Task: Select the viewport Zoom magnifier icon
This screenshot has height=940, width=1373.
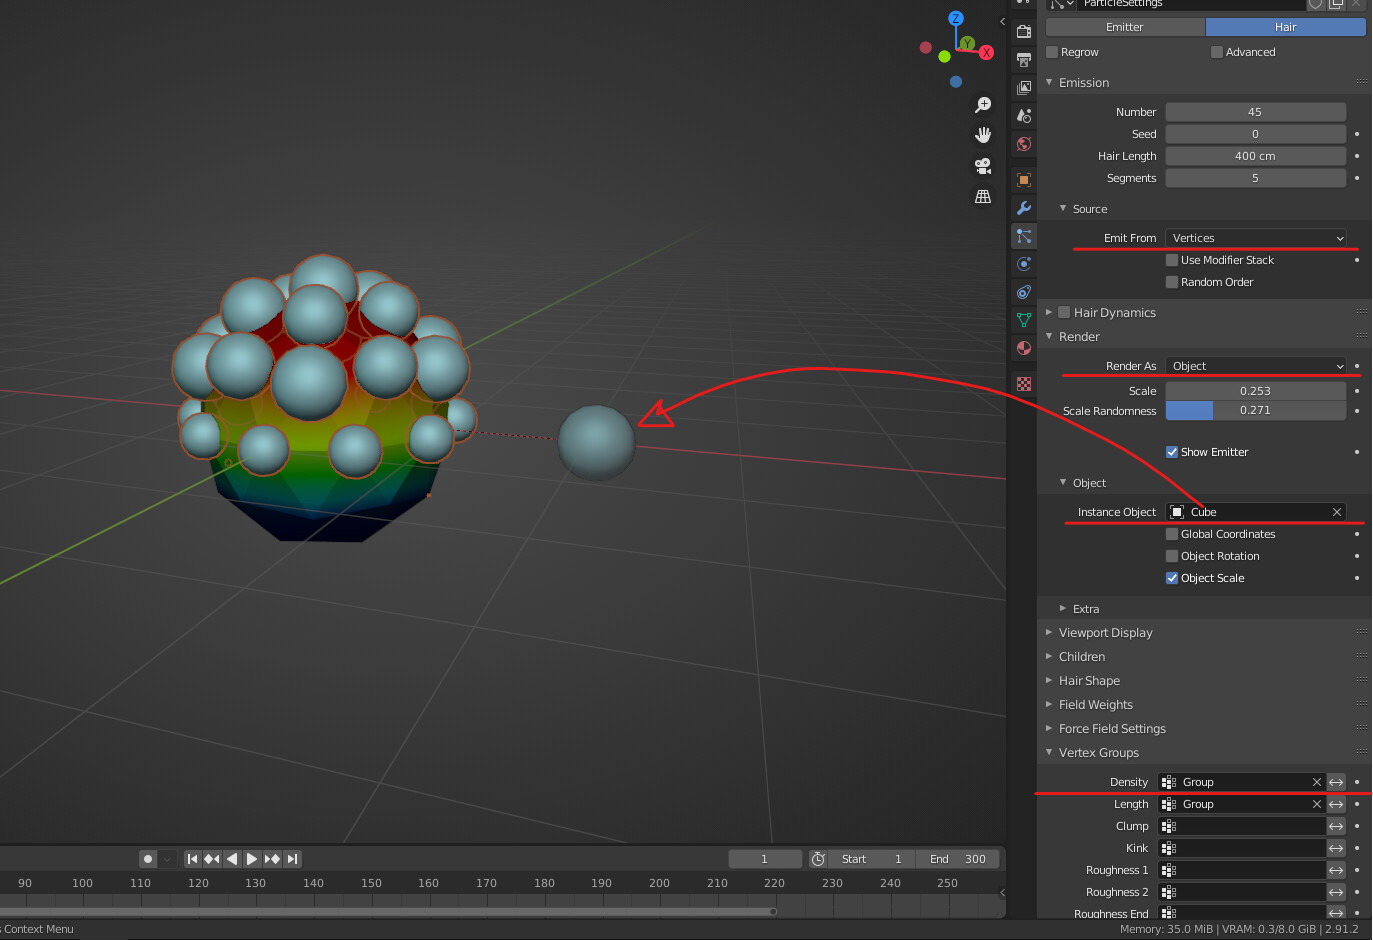Action: [x=983, y=104]
